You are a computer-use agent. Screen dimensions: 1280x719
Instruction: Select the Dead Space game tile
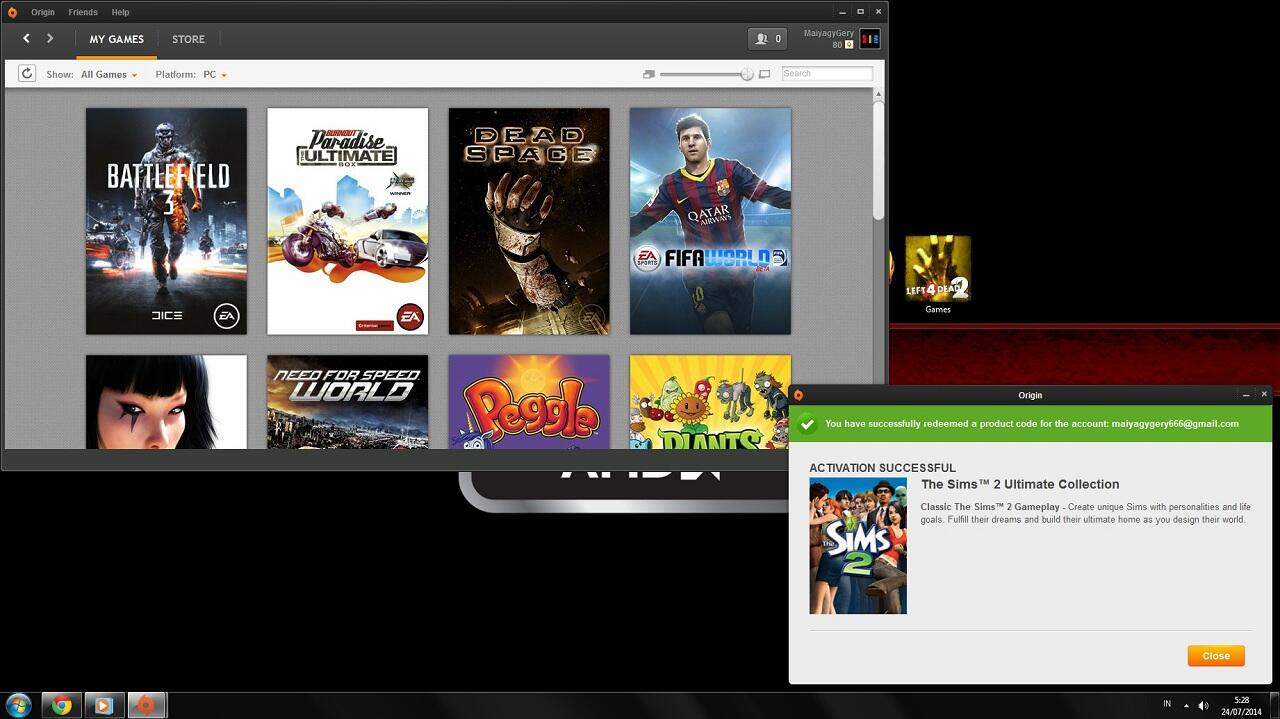[x=529, y=221]
